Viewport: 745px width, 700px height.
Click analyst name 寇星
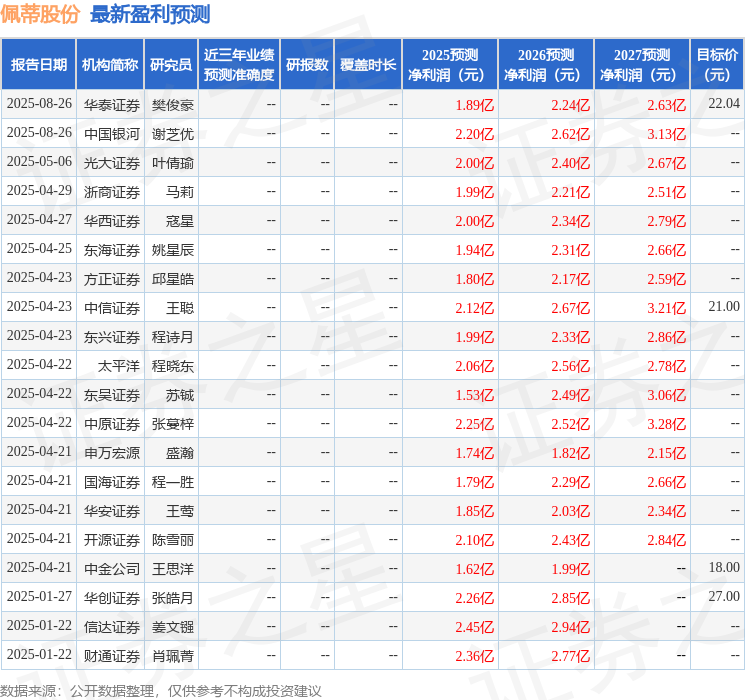[180, 221]
